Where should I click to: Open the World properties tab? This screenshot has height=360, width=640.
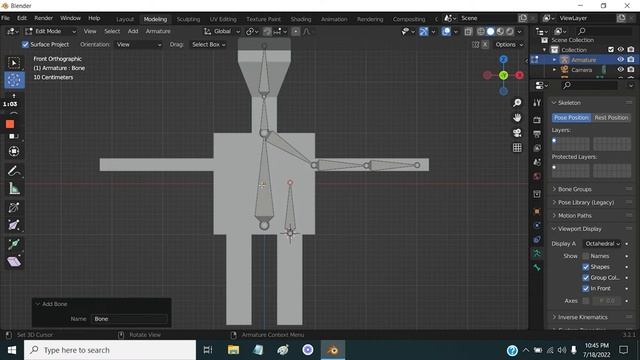[537, 176]
